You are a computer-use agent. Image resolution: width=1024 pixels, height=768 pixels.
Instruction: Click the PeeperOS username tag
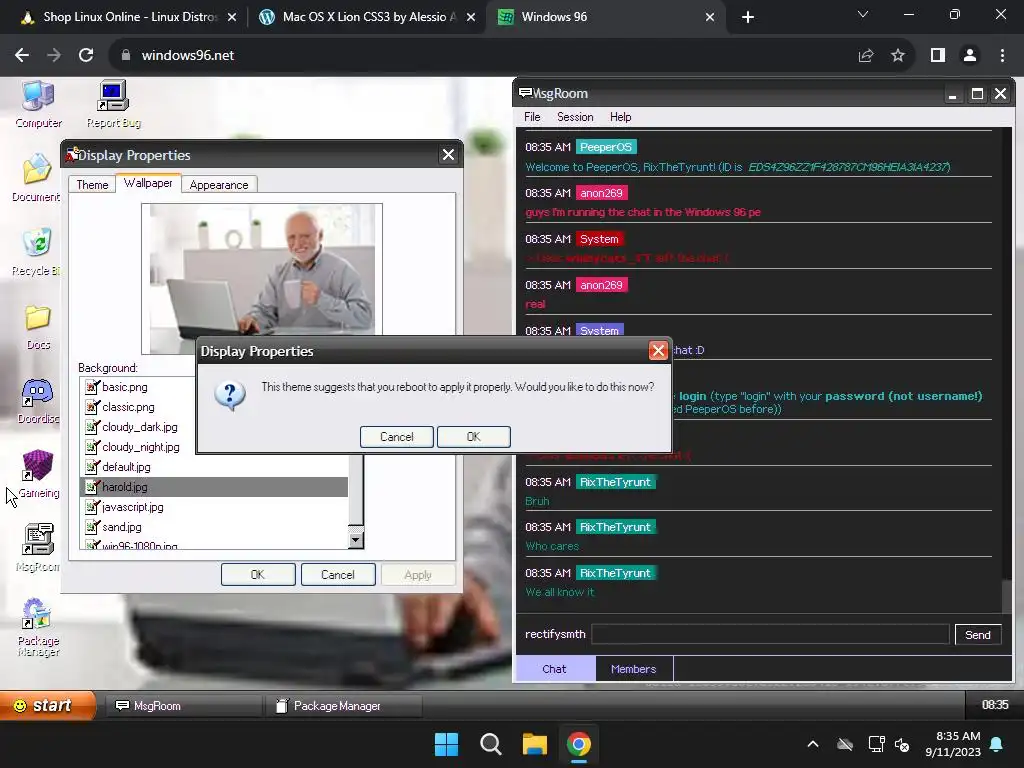pyautogui.click(x=606, y=147)
